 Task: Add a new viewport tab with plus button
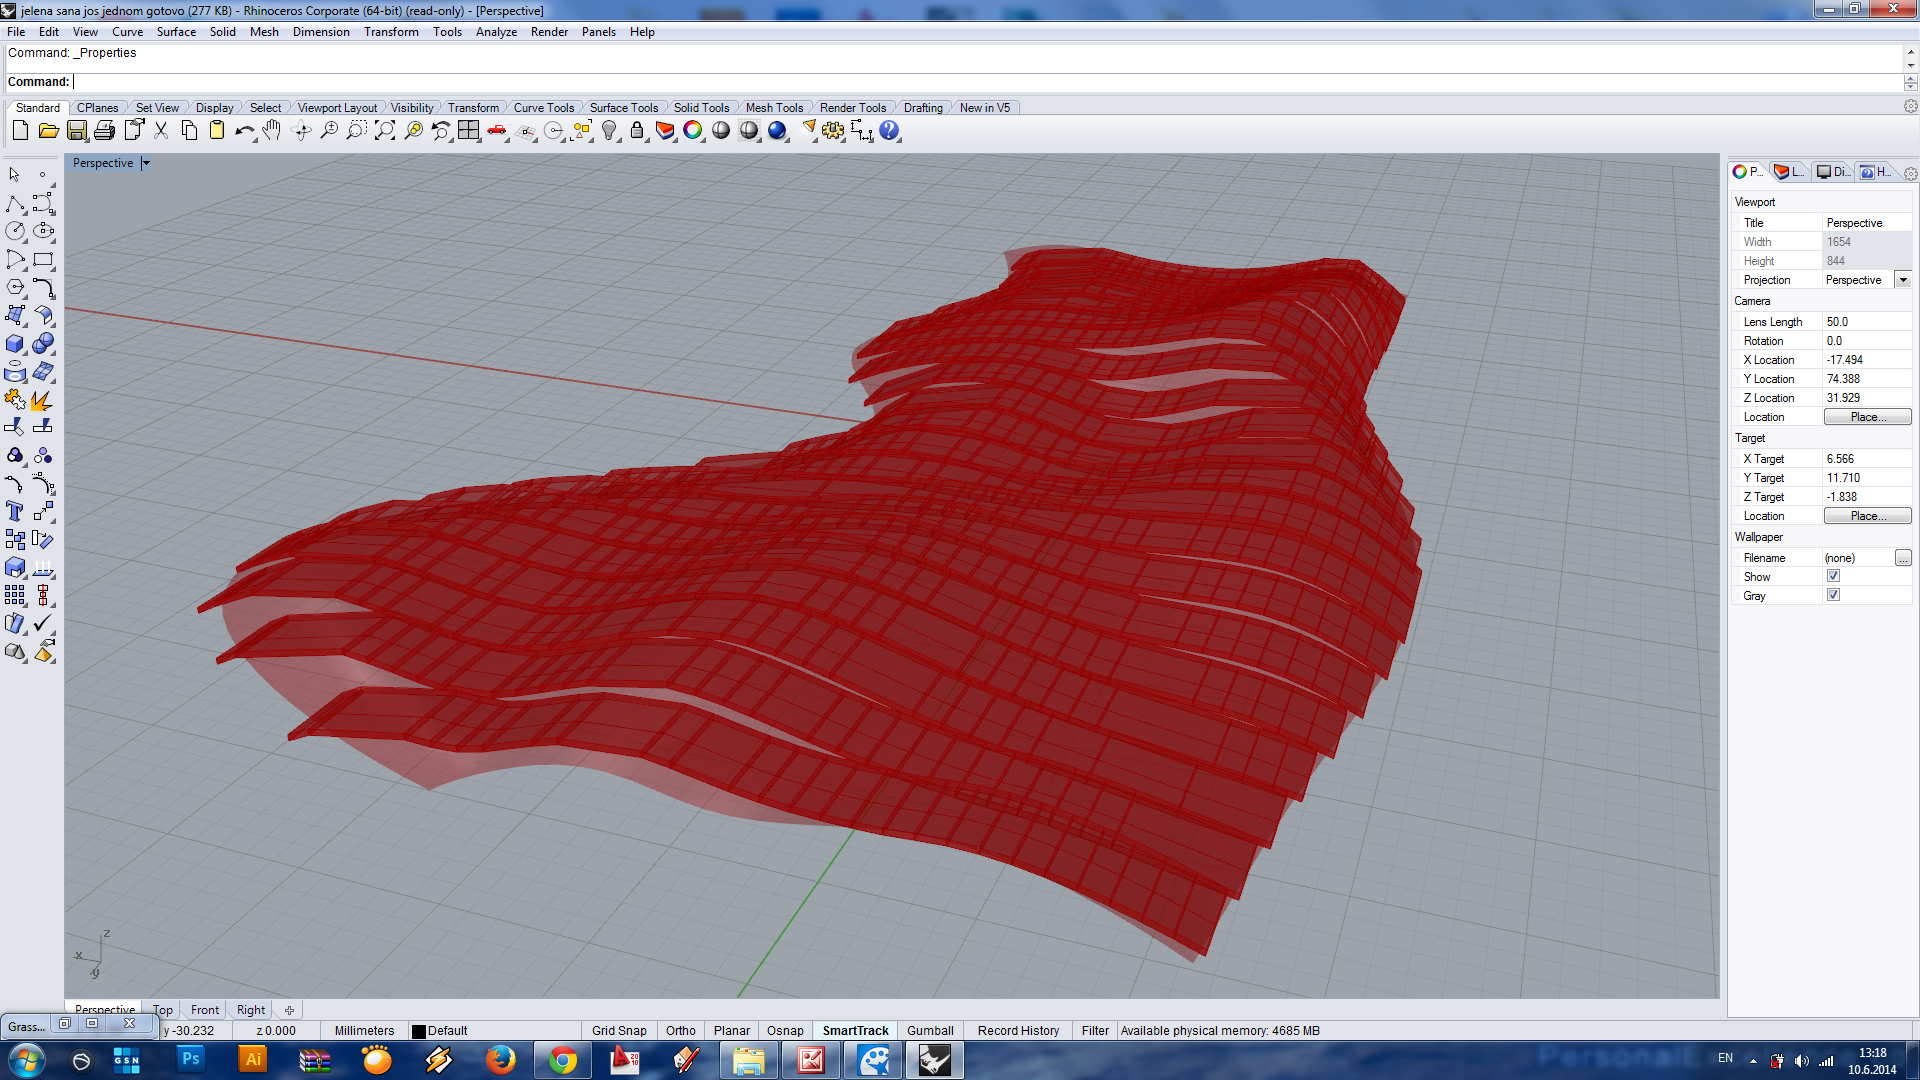click(x=289, y=1010)
